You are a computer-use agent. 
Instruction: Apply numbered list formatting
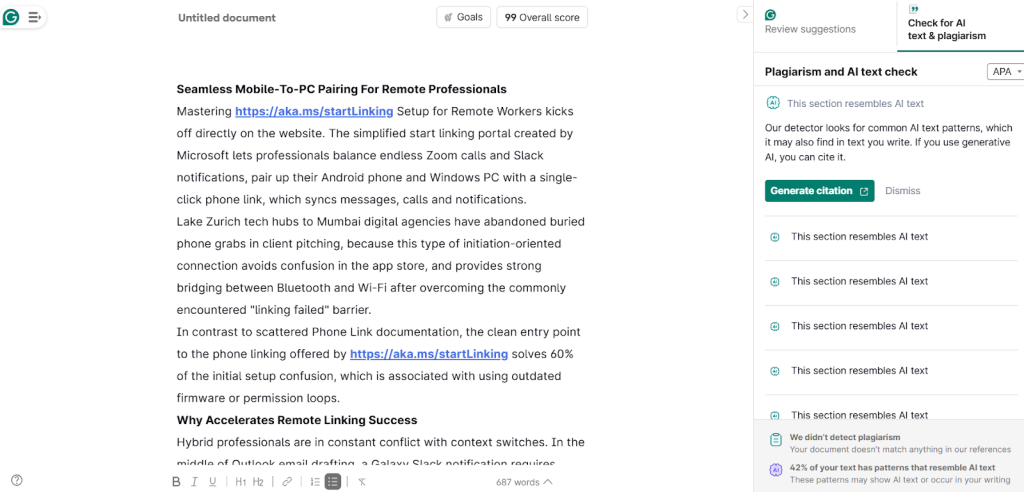click(x=315, y=482)
